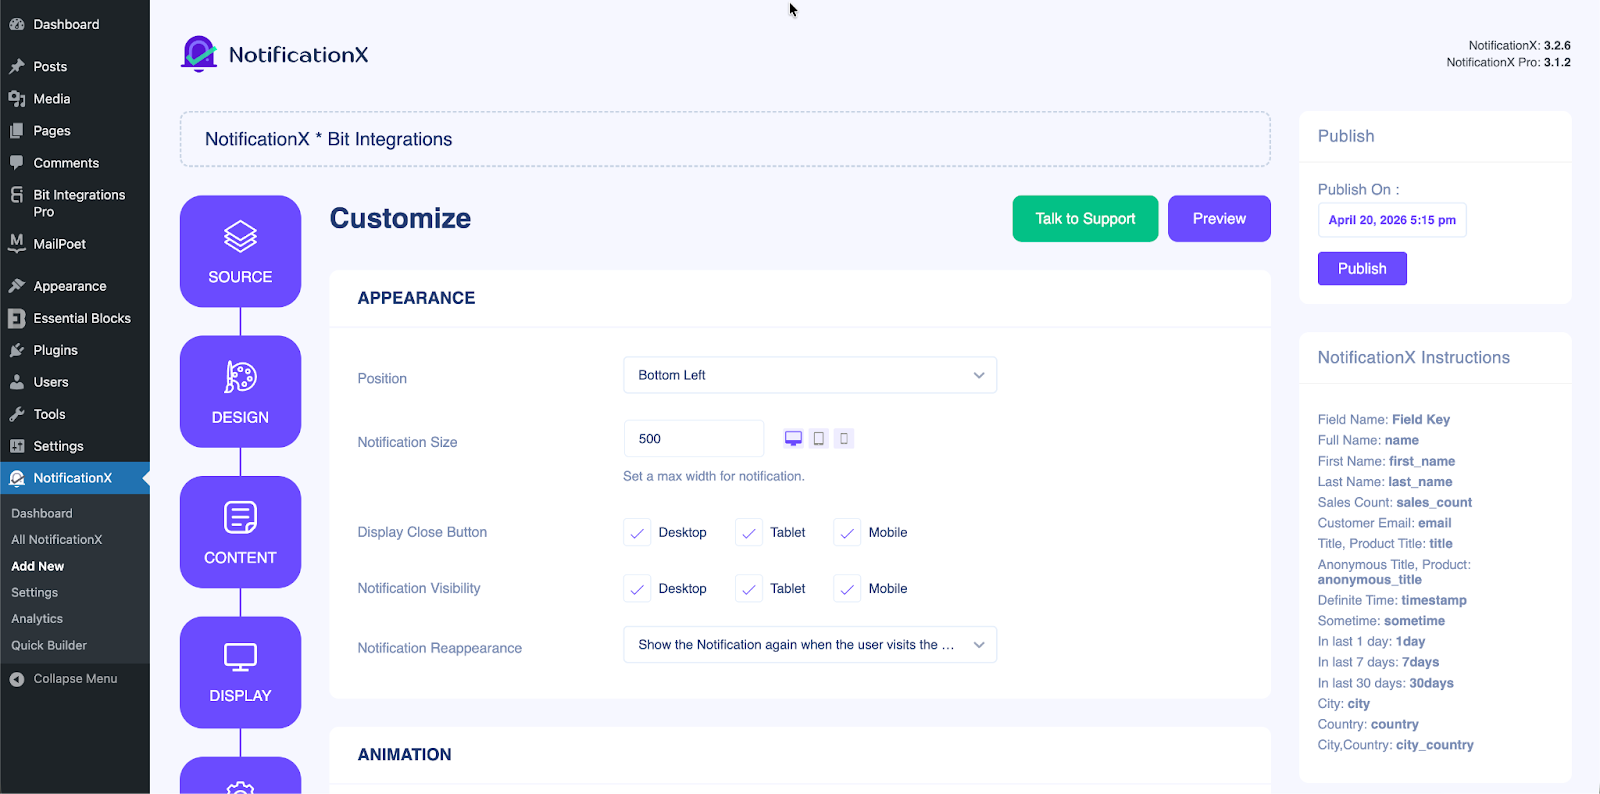Click the Settings sliders icon in sidebar
This screenshot has height=794, width=1600.
click(x=17, y=446)
